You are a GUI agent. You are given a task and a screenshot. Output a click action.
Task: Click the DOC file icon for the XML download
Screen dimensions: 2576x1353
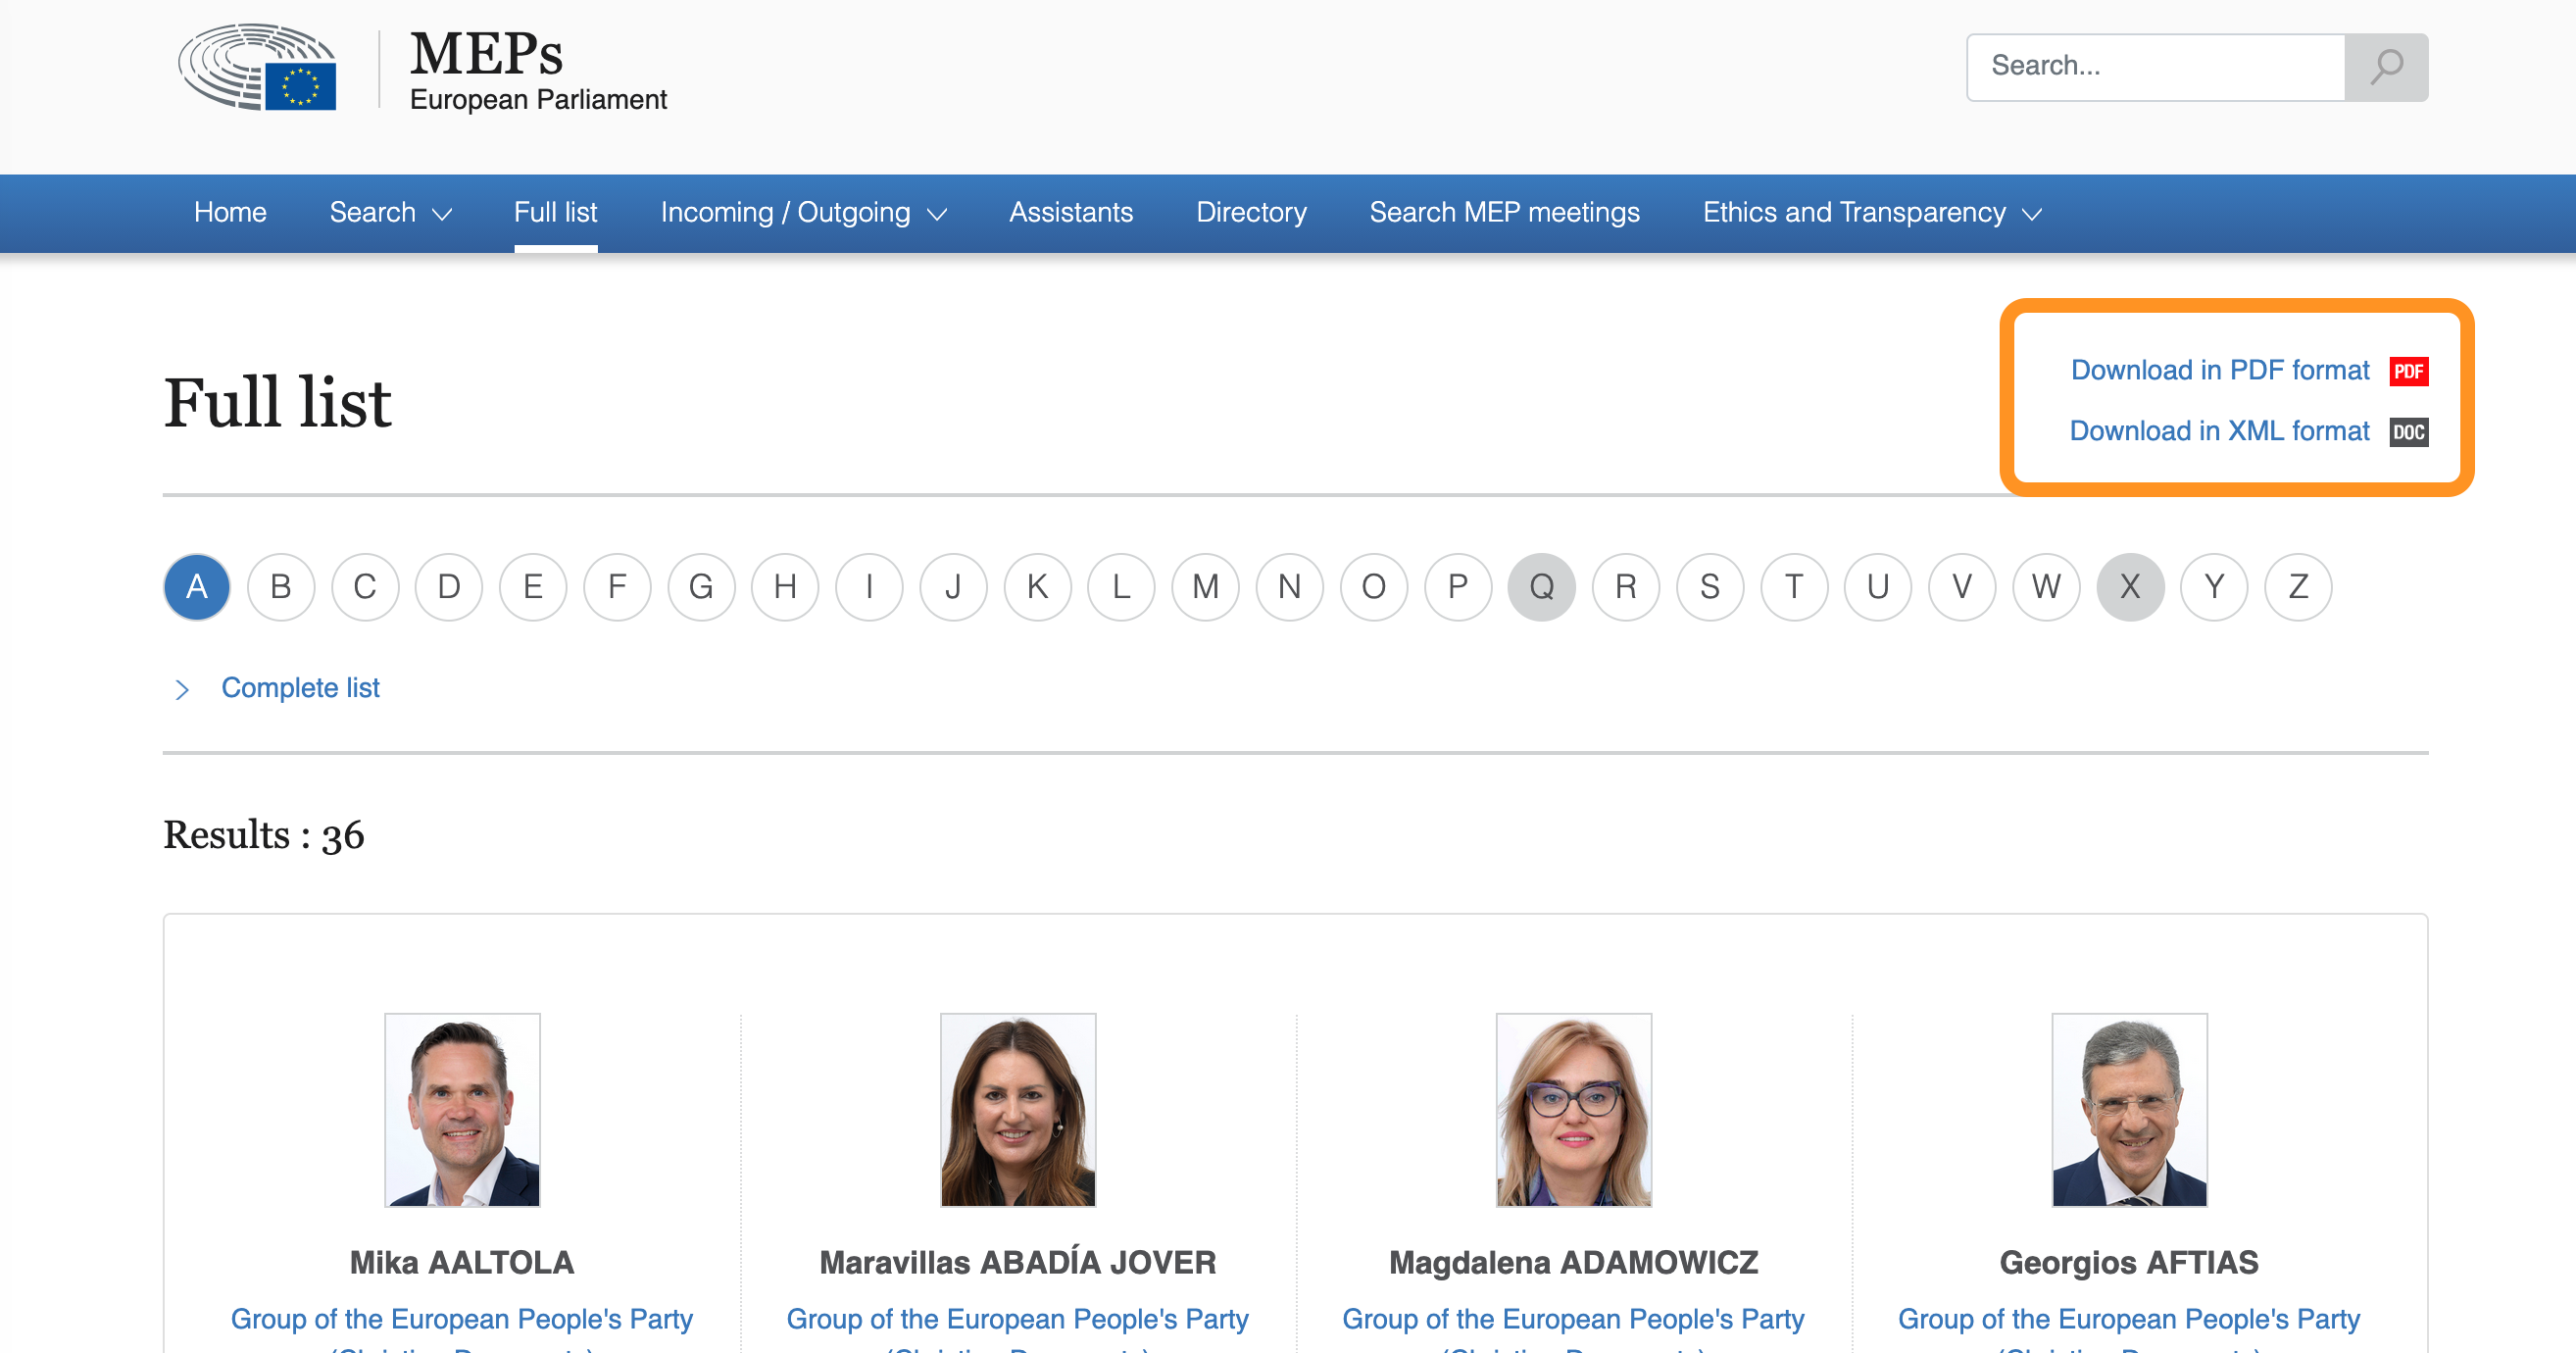2409,432
